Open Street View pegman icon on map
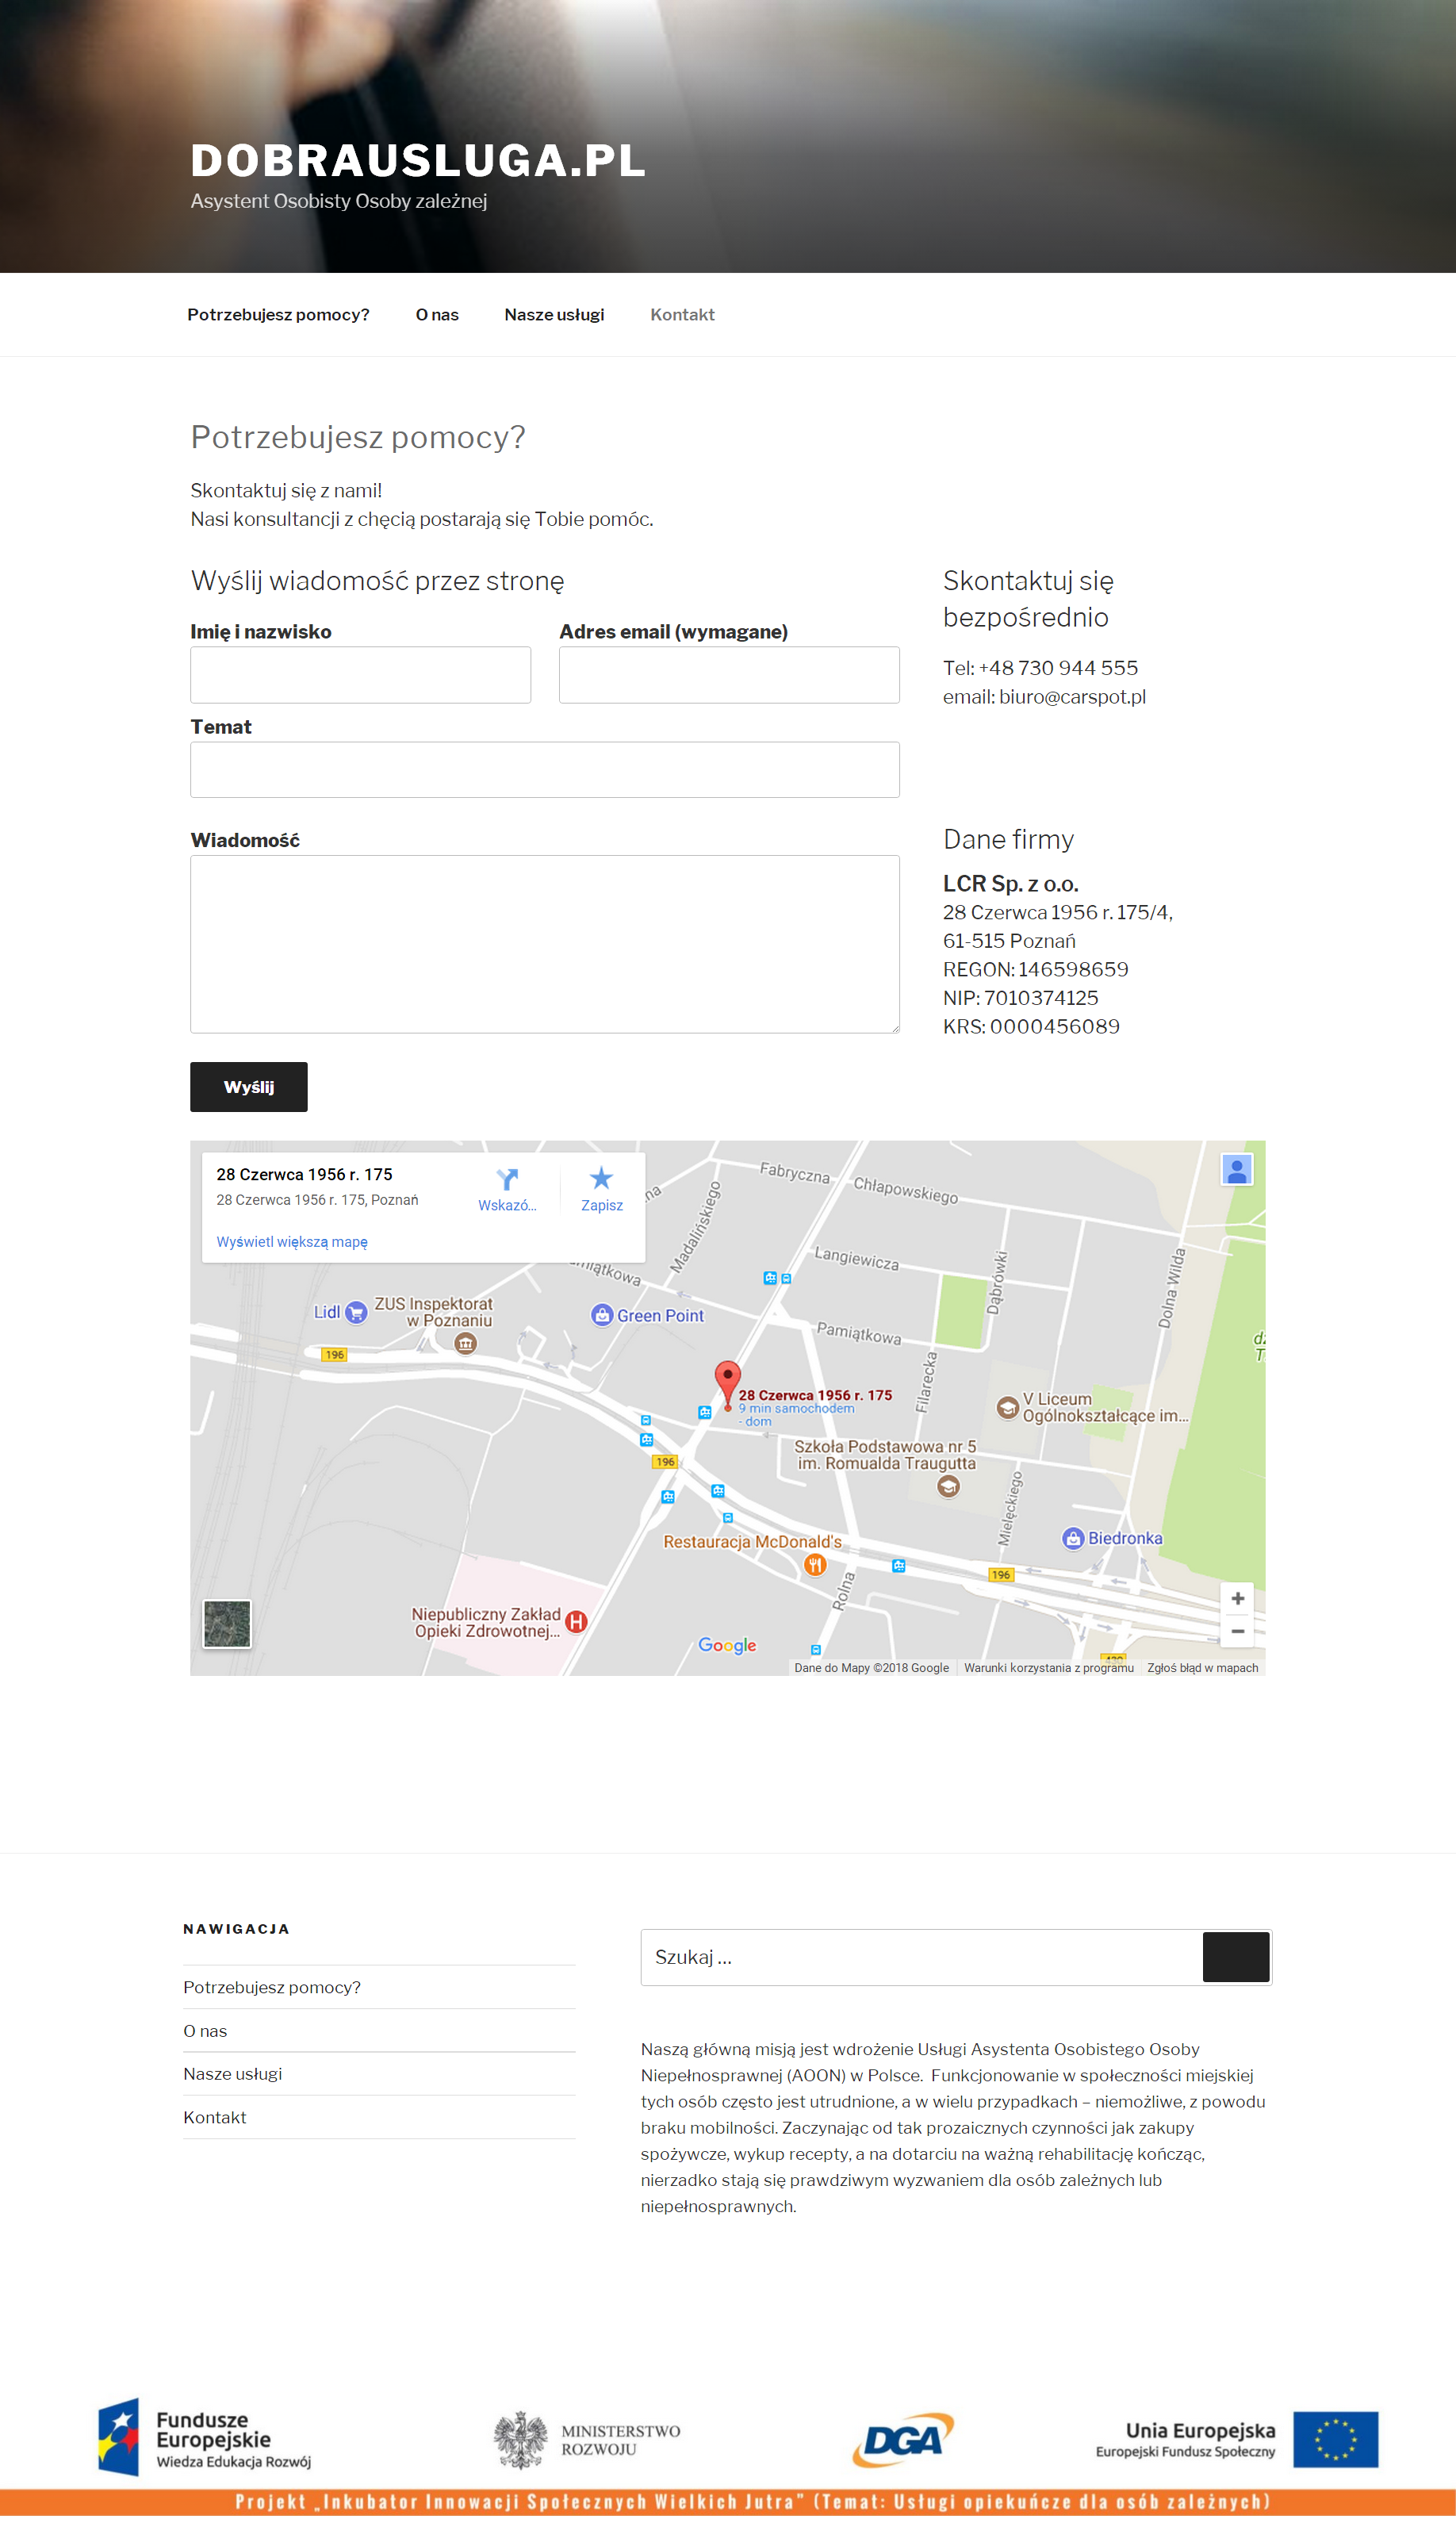 pyautogui.click(x=1236, y=1170)
